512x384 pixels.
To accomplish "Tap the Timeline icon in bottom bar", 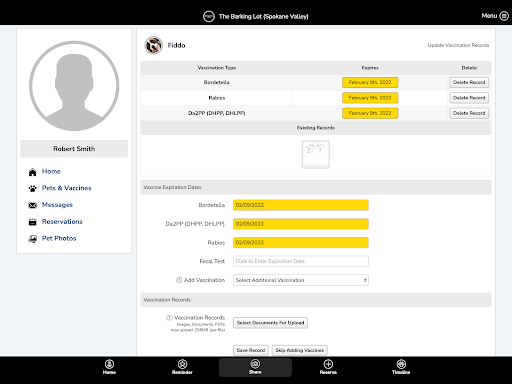I will (x=401, y=364).
